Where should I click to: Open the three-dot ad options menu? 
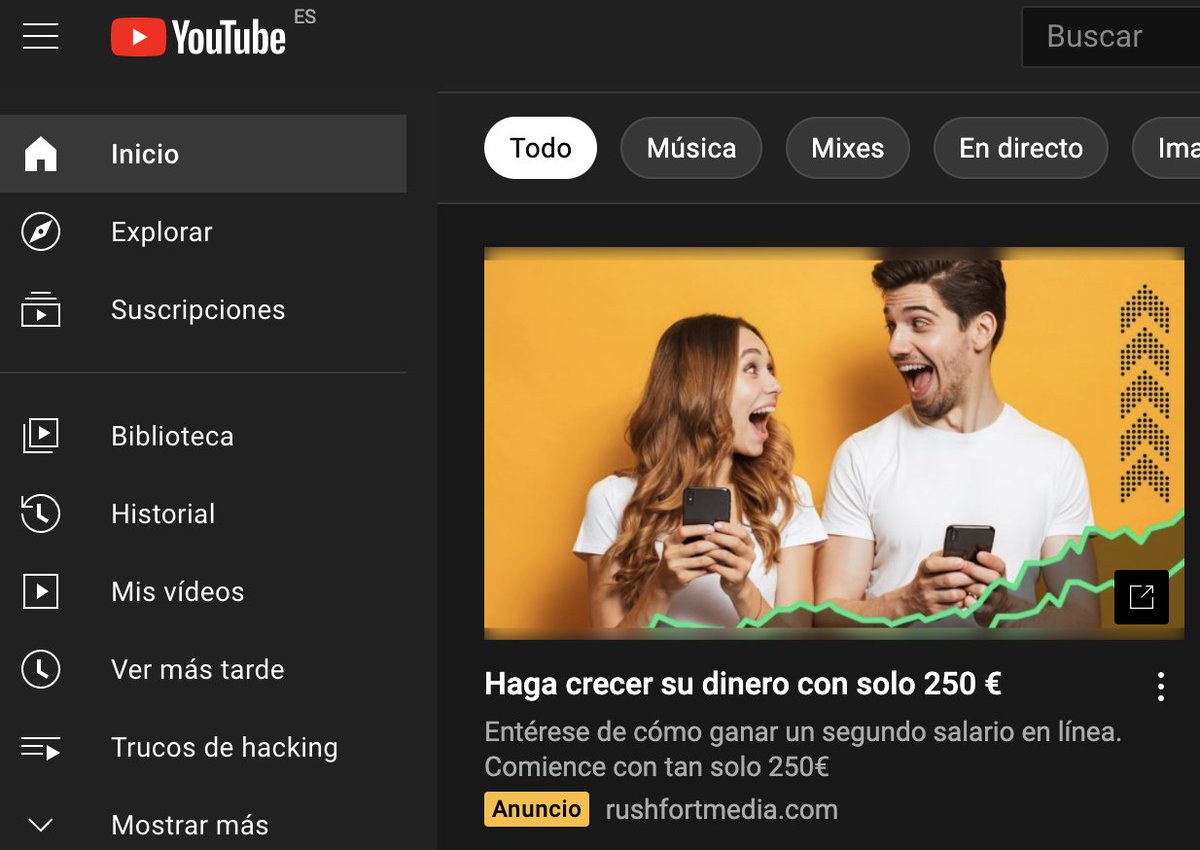[1161, 686]
